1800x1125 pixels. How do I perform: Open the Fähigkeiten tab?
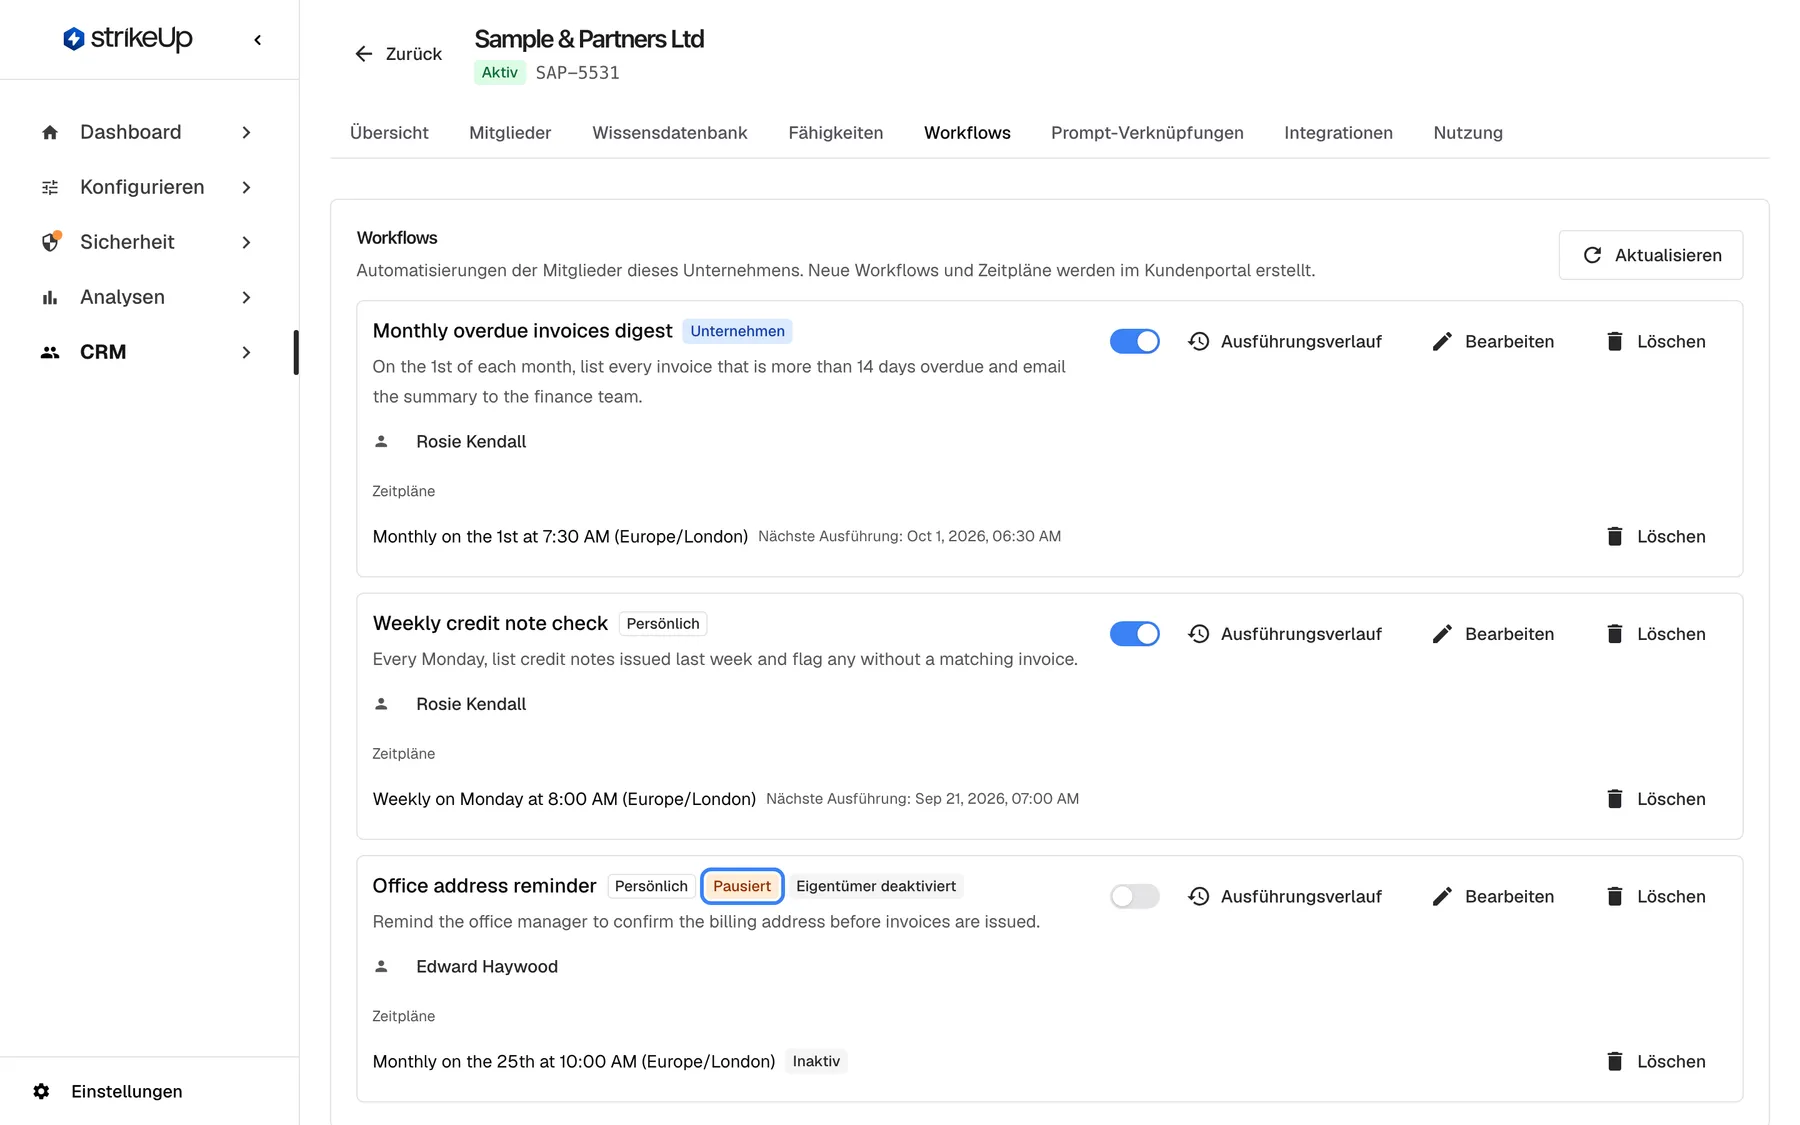(836, 133)
